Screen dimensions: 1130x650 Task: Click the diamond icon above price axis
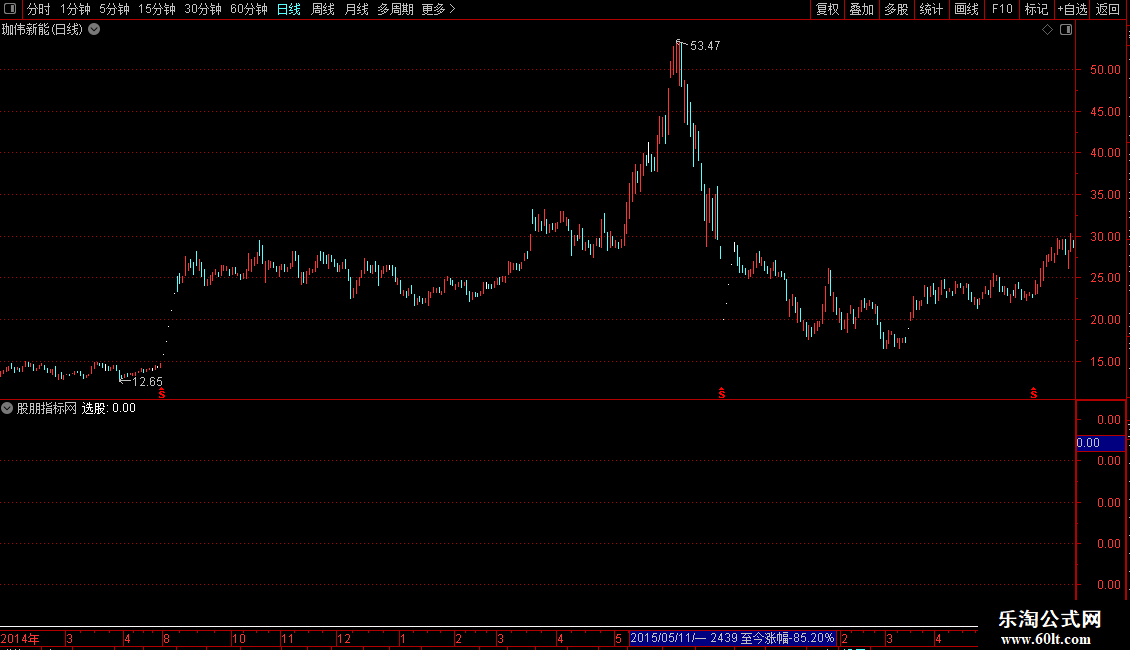click(x=1047, y=30)
